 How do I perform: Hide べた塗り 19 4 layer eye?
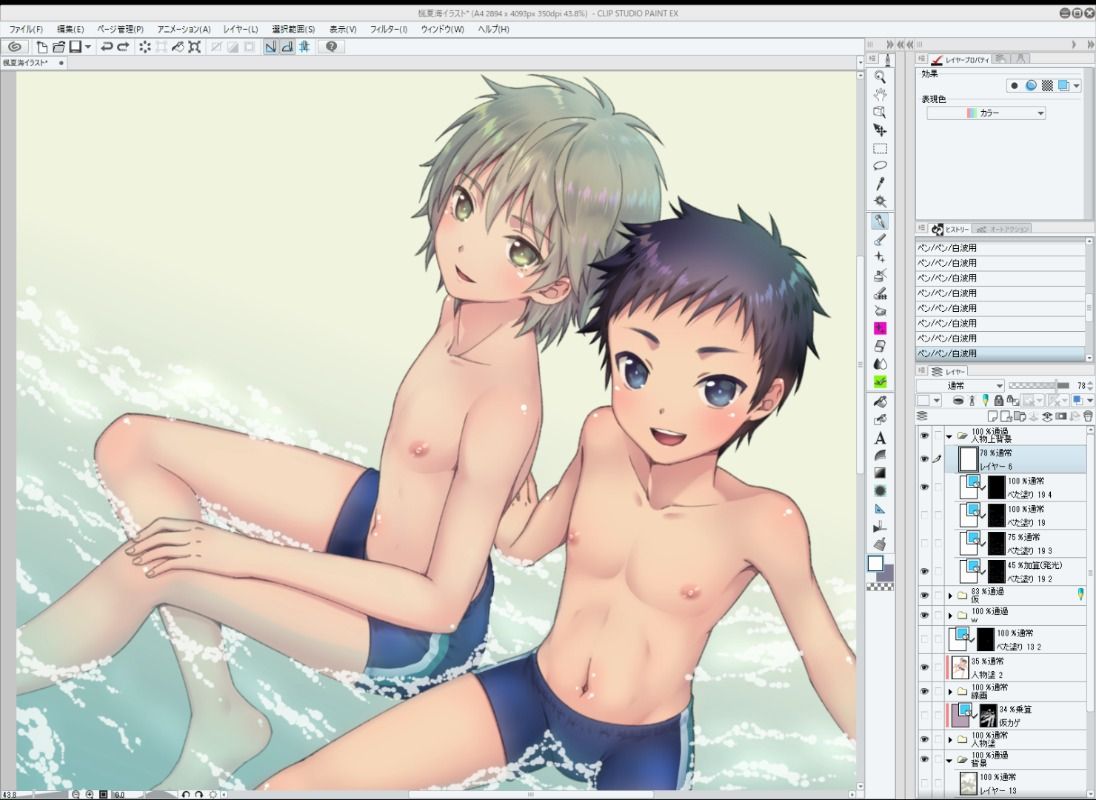(924, 487)
